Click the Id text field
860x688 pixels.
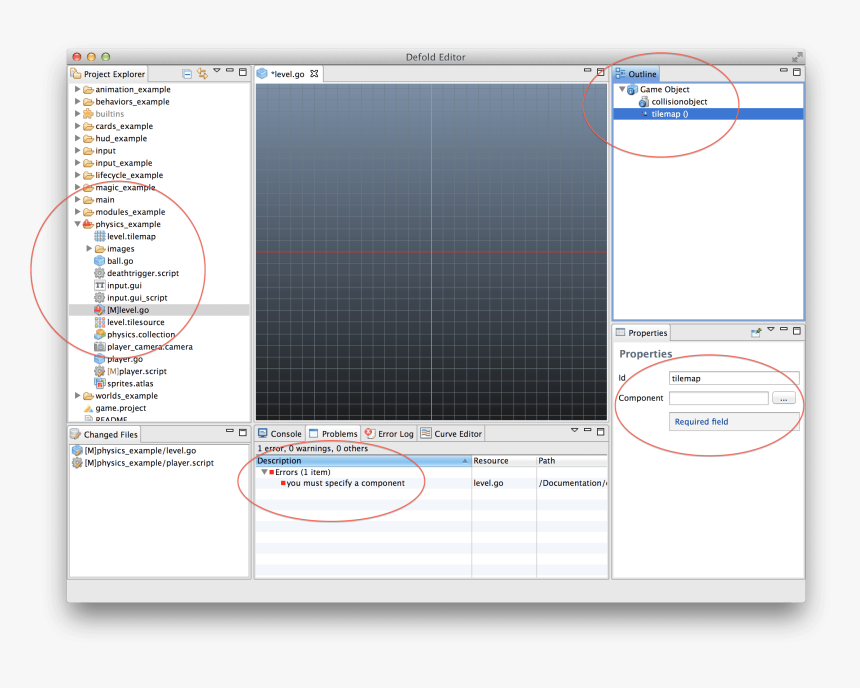tap(733, 379)
